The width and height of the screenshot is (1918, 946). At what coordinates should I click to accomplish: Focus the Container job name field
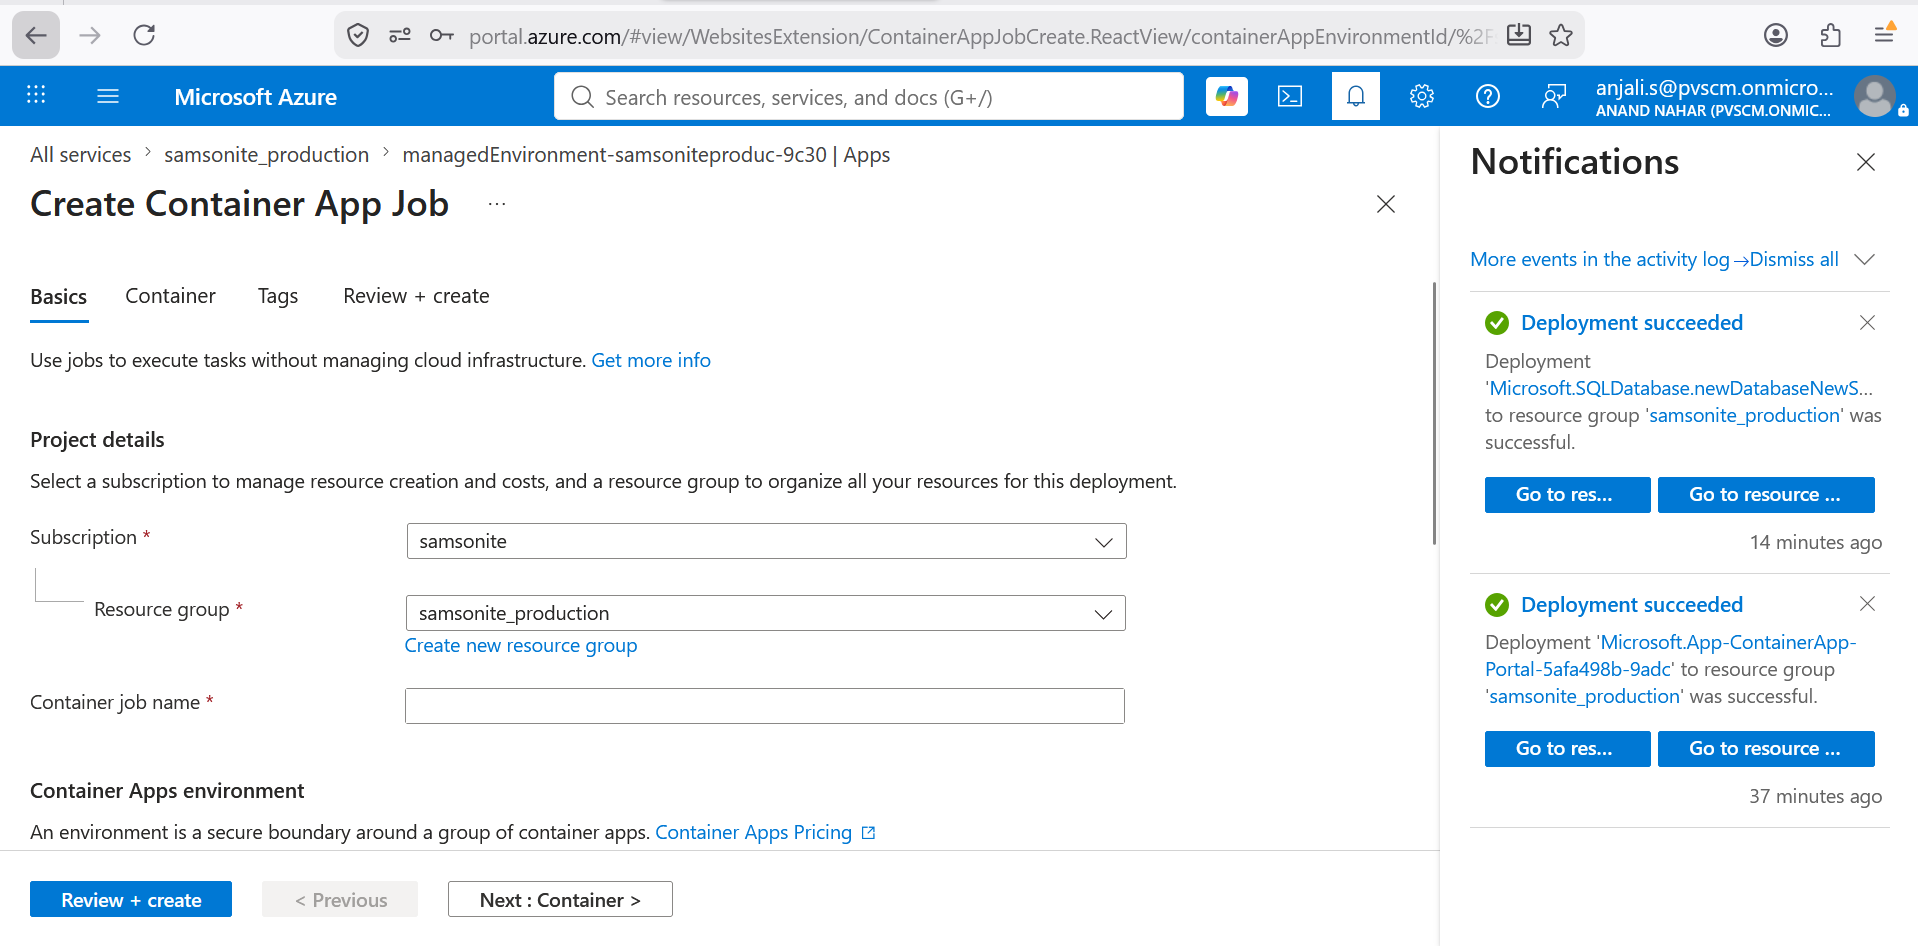coord(765,706)
